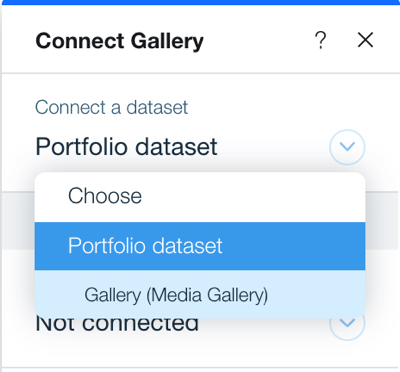Click the gray strip right of the dropdown list
Viewport: 400px width, 372px height.
click(383, 221)
